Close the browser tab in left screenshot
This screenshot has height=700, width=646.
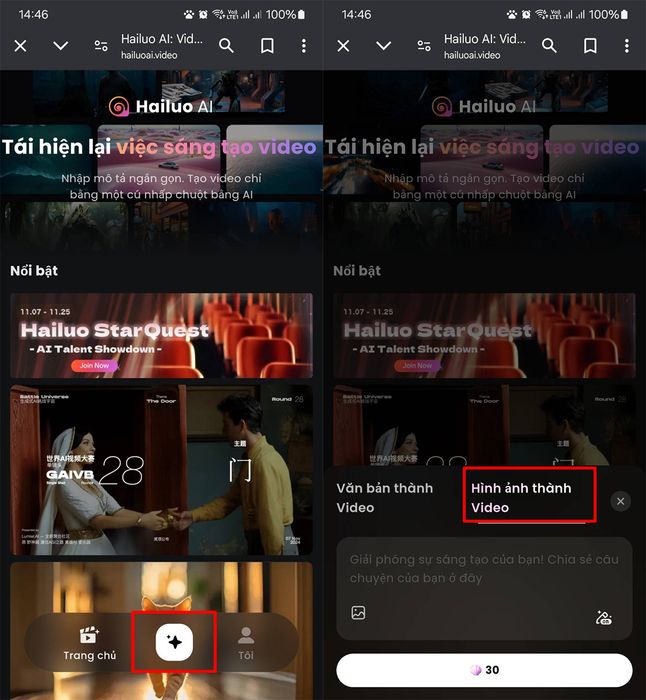[21, 46]
